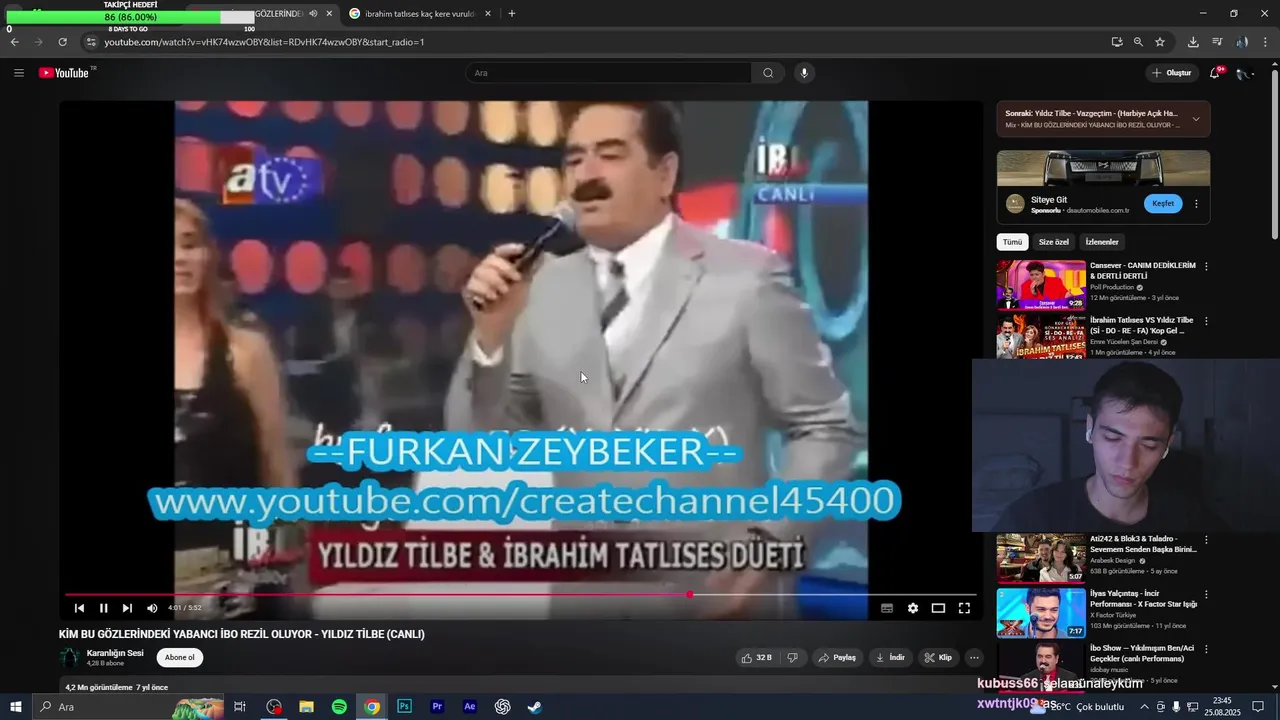Open Steam from the taskbar
This screenshot has width=1280, height=720.
[535, 707]
